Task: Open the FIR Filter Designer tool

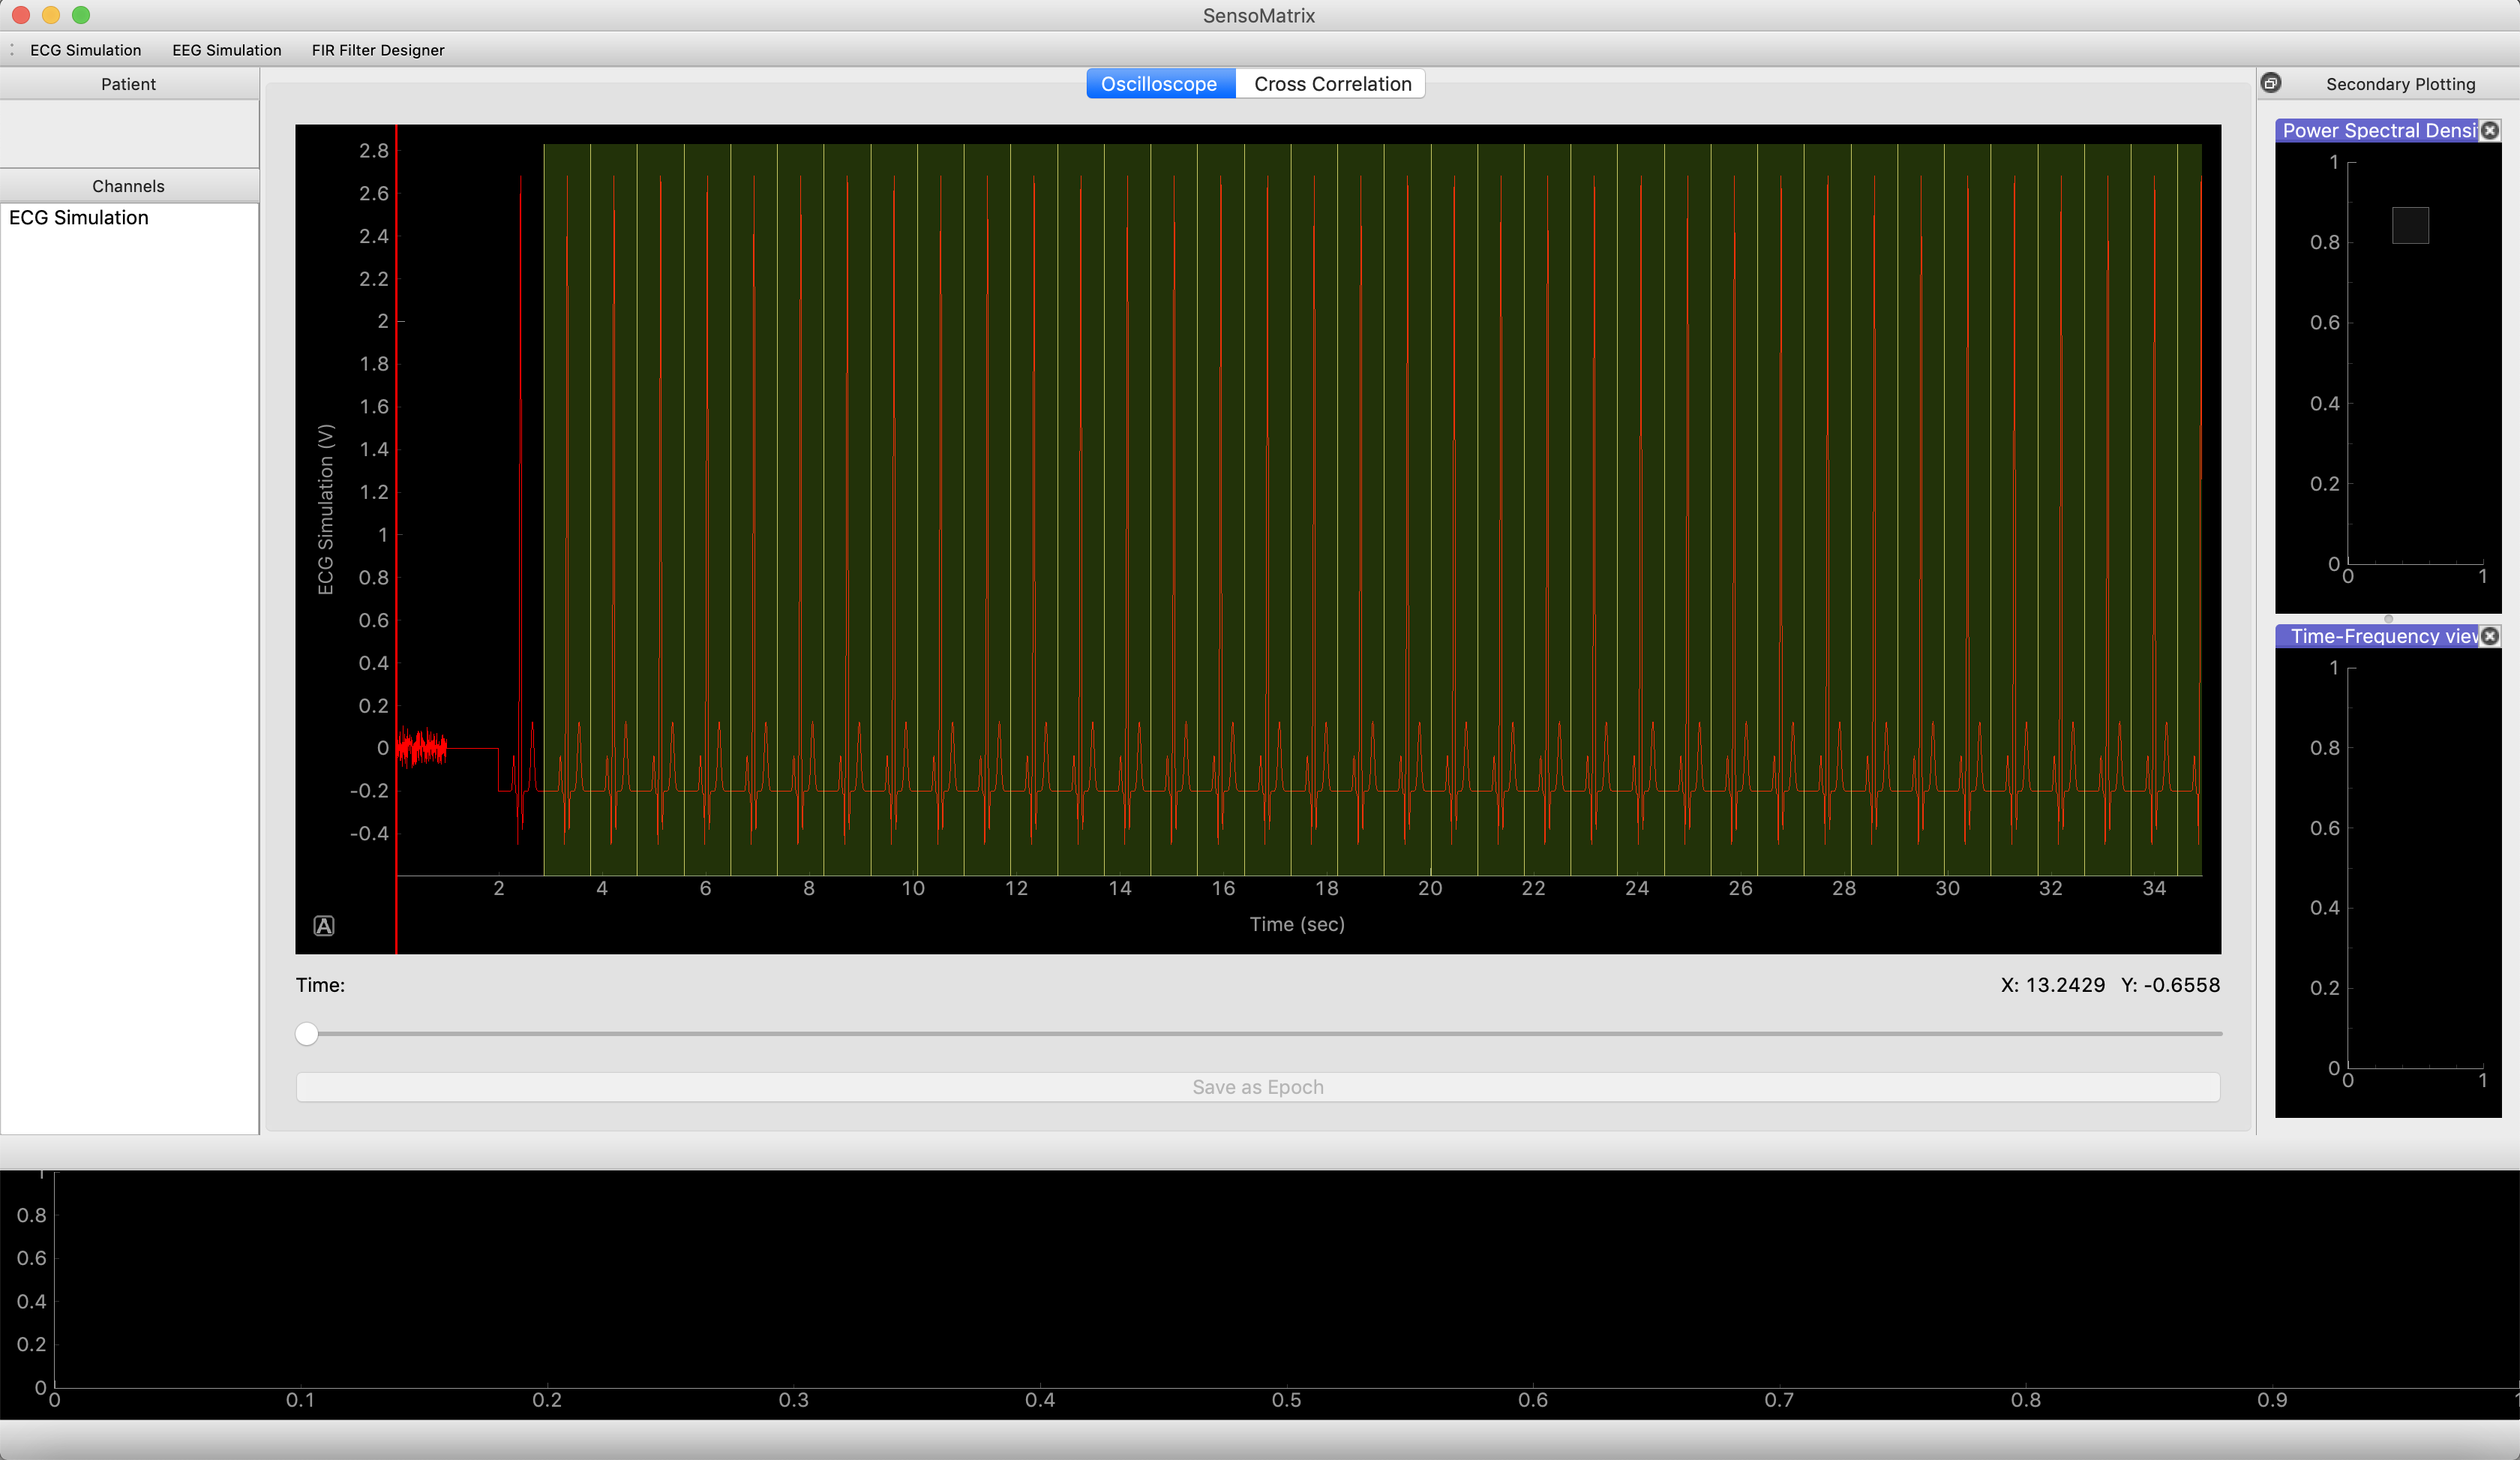Action: (378, 50)
